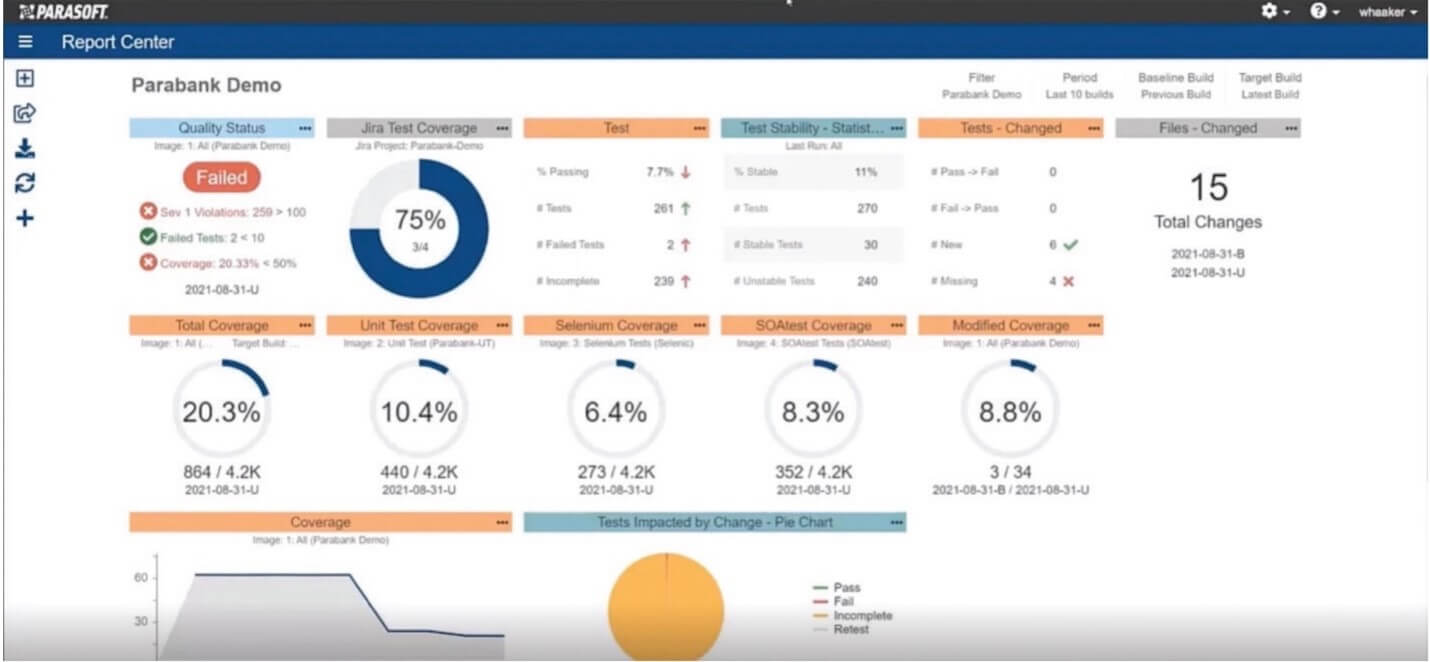The image size is (1430, 662).
Task: Click the Report Center title
Action: (x=118, y=42)
